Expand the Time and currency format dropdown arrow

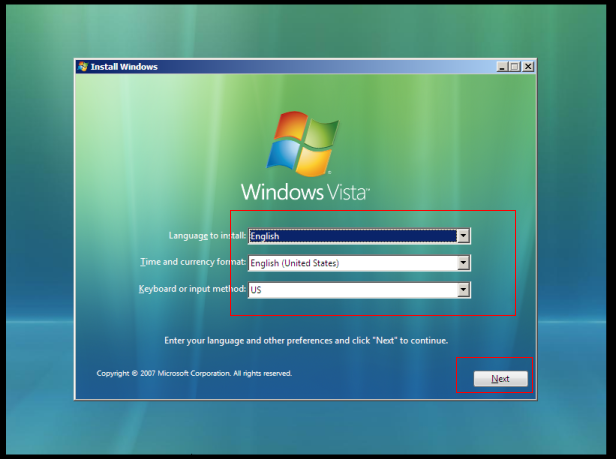point(464,263)
